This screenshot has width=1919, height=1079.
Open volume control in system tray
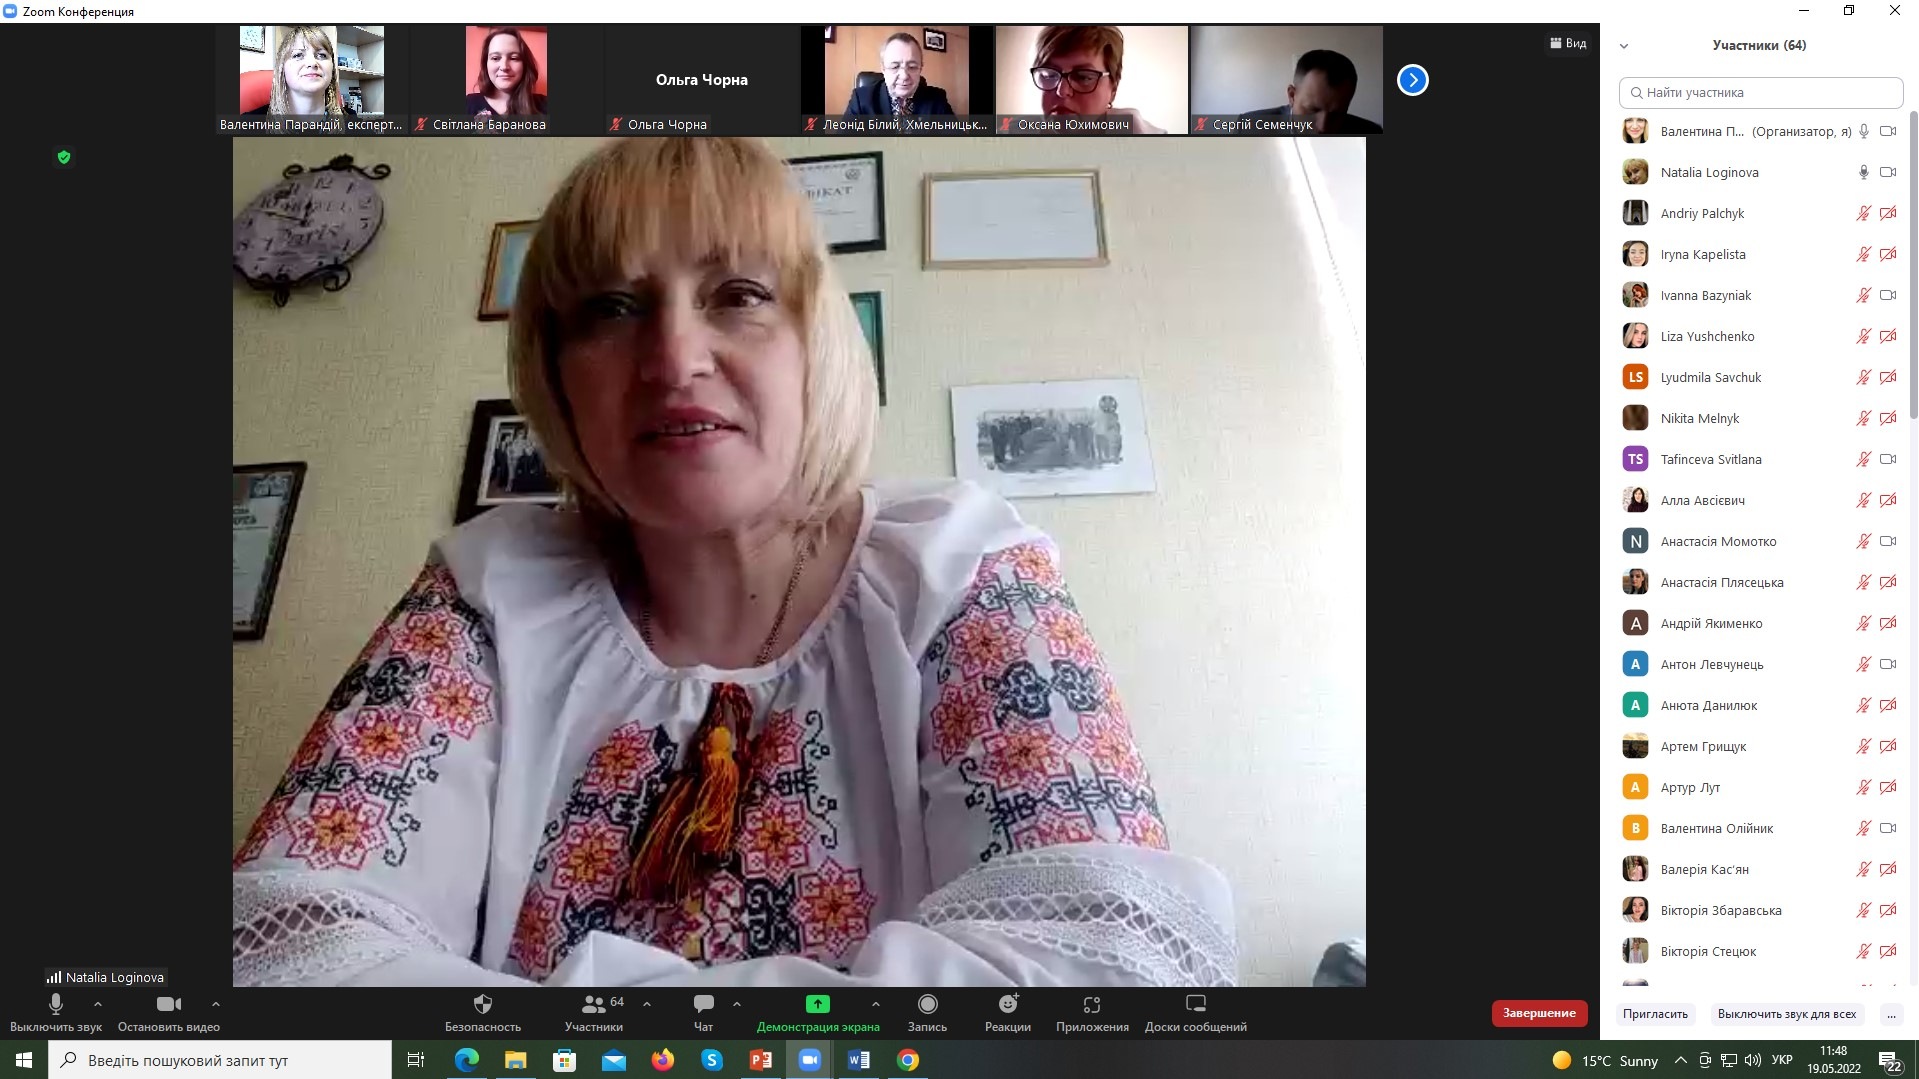tap(1752, 1060)
